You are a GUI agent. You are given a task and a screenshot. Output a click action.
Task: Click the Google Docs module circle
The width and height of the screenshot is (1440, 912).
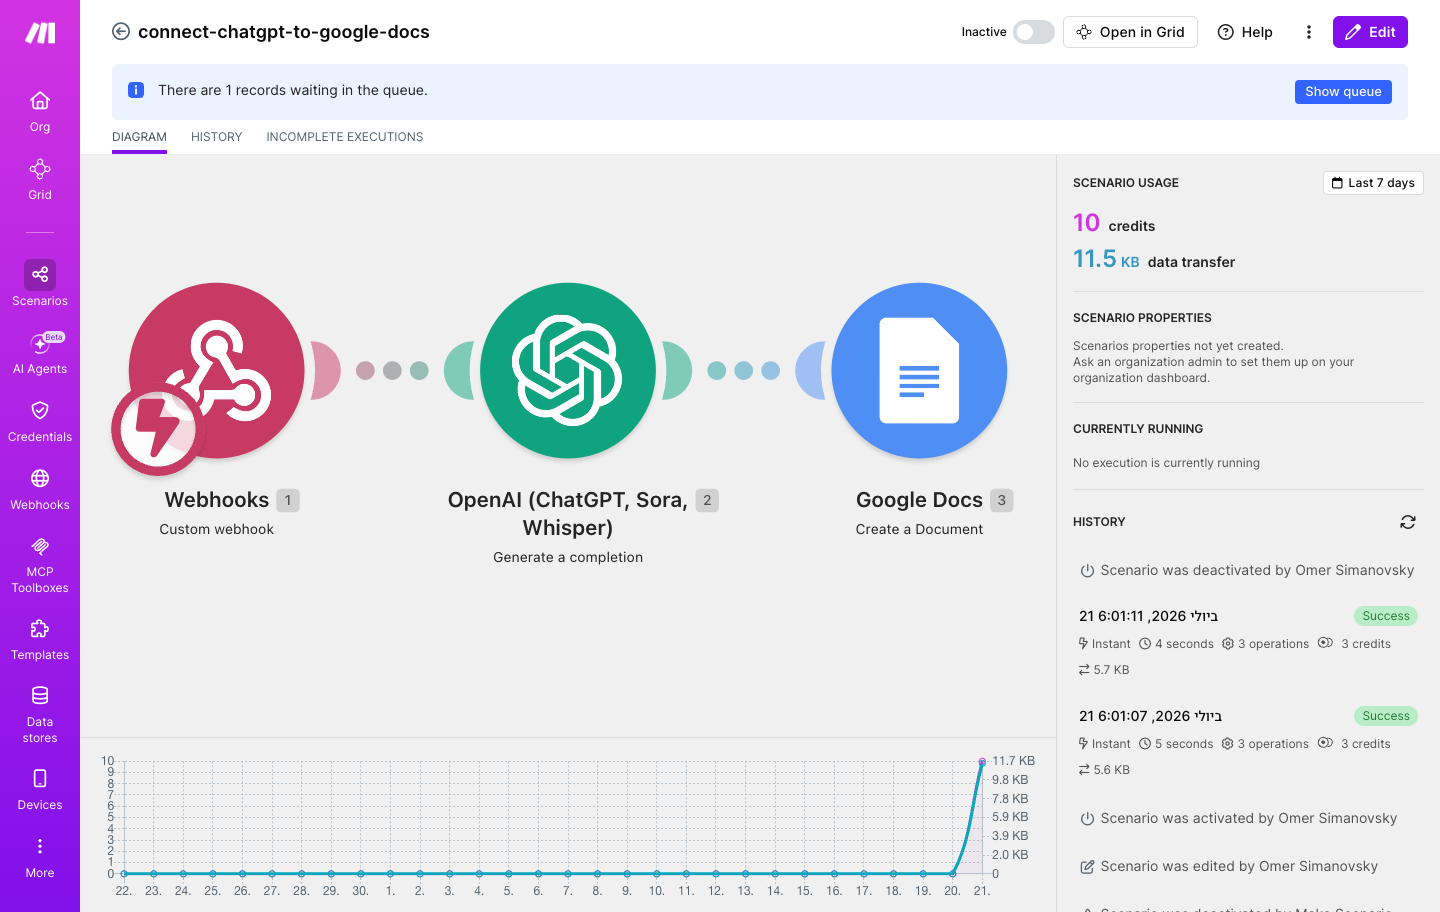point(919,371)
